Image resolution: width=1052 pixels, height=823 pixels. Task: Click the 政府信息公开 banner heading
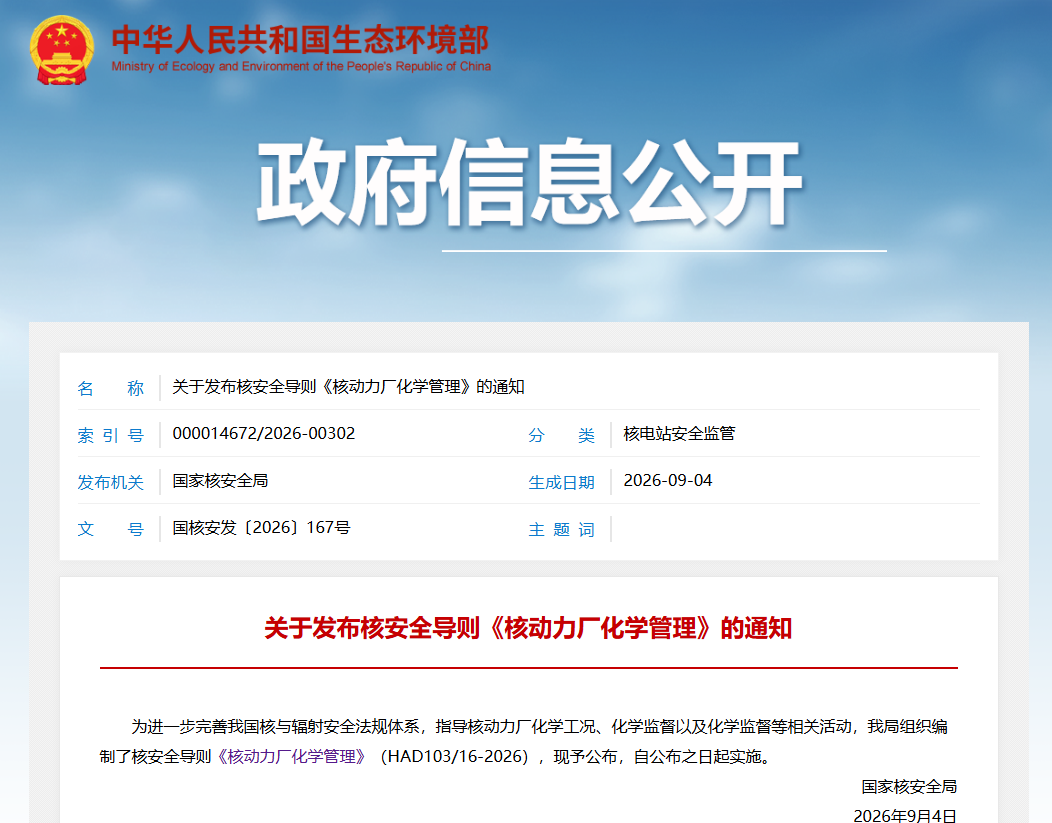tap(529, 182)
